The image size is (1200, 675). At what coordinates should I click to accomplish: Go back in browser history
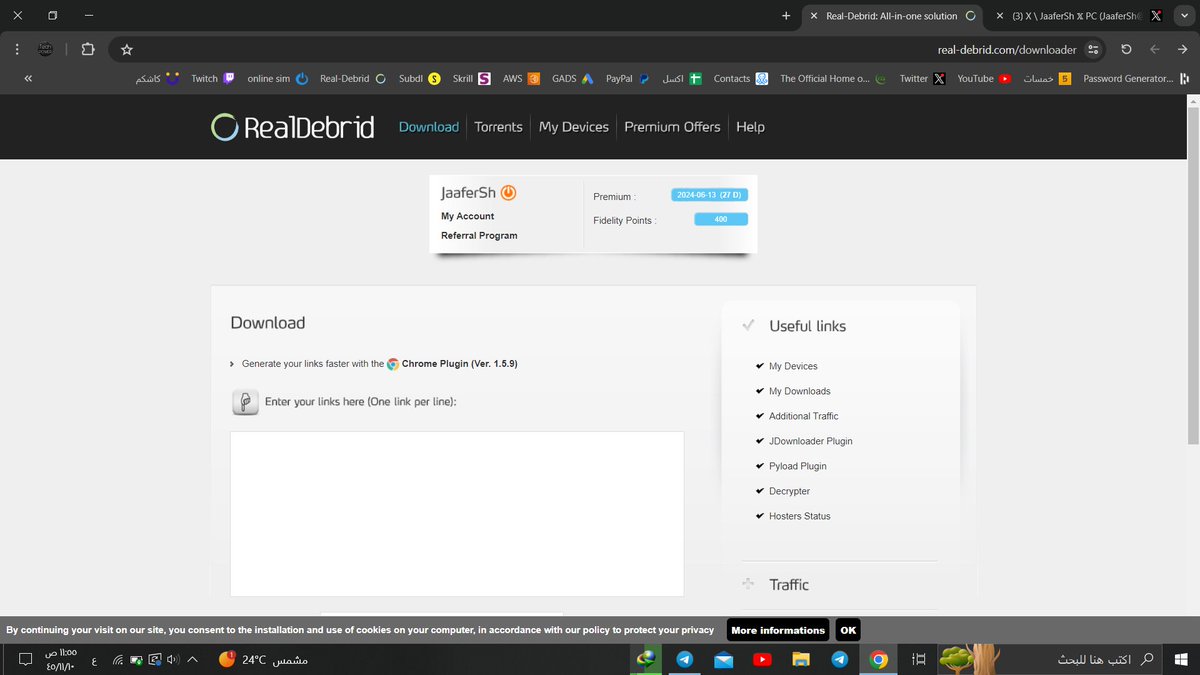click(x=1181, y=49)
